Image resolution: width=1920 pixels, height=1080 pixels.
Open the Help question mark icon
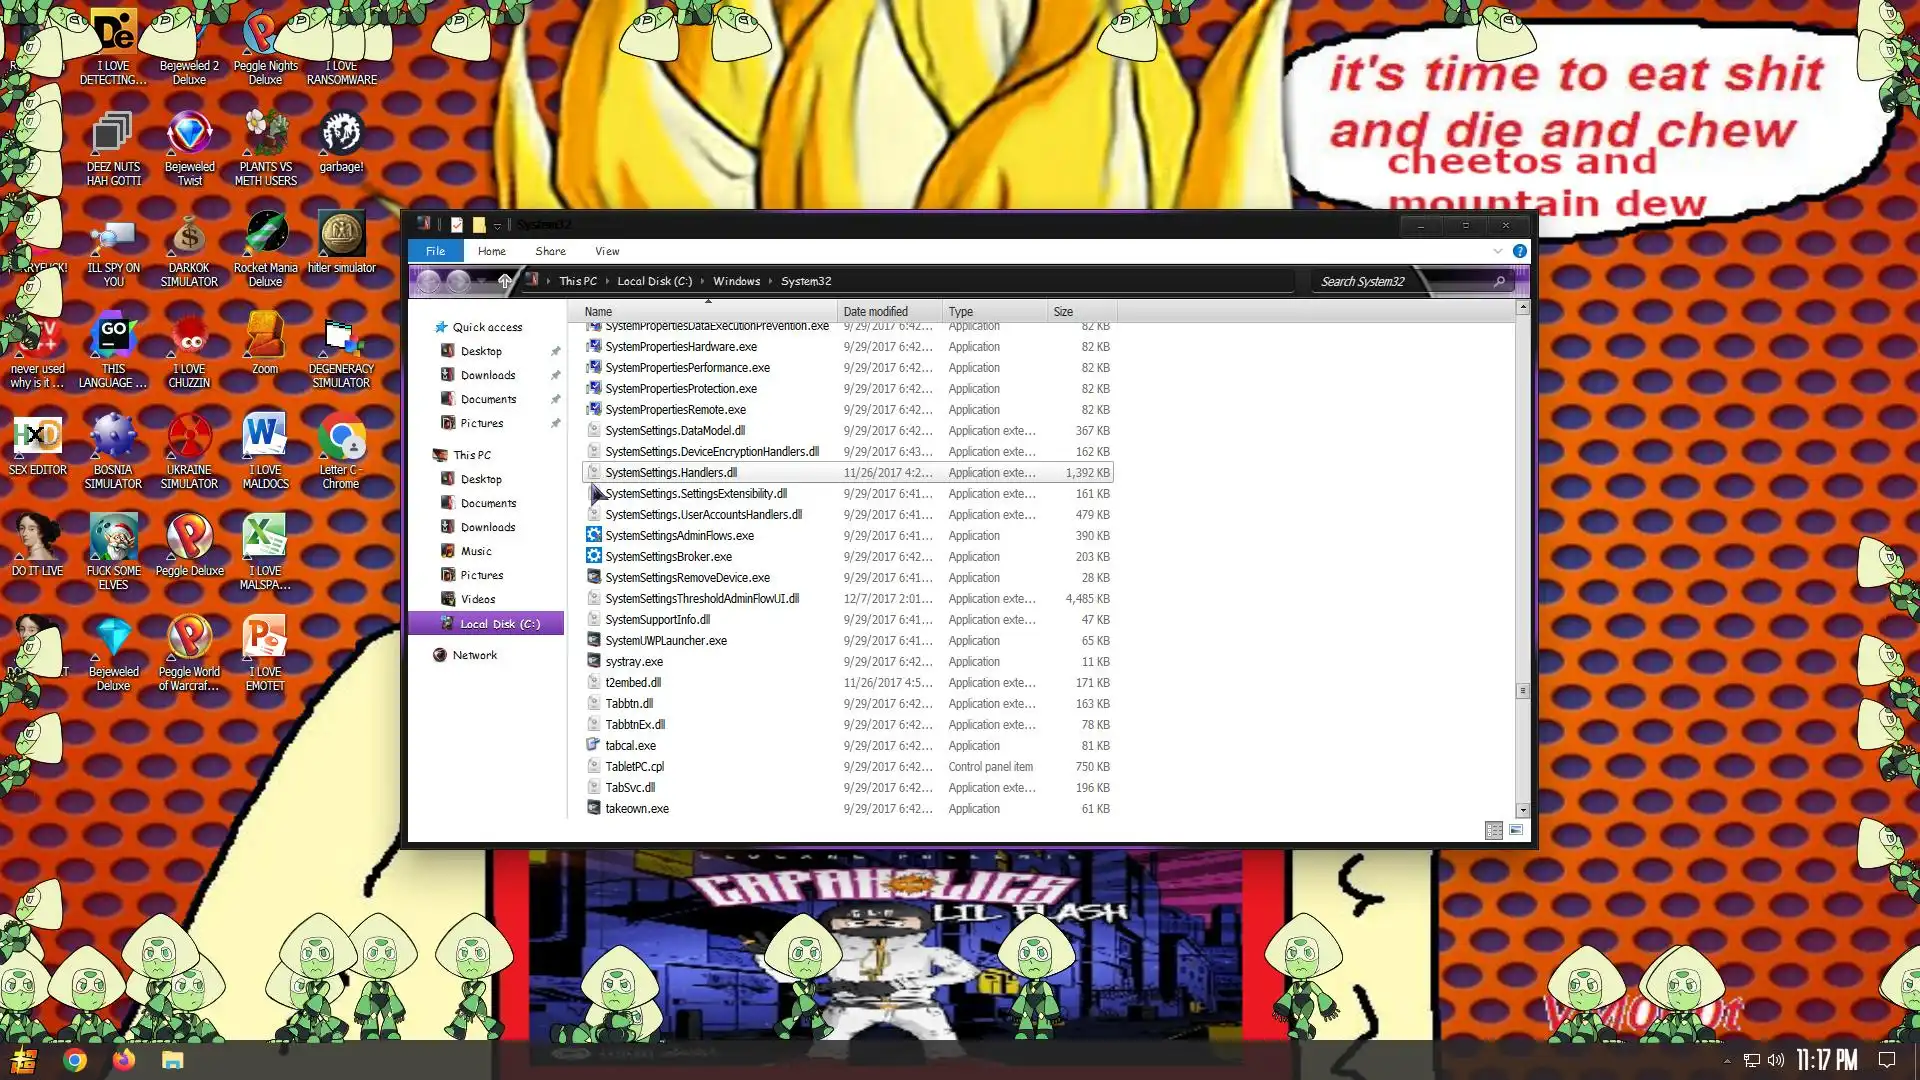coord(1519,251)
